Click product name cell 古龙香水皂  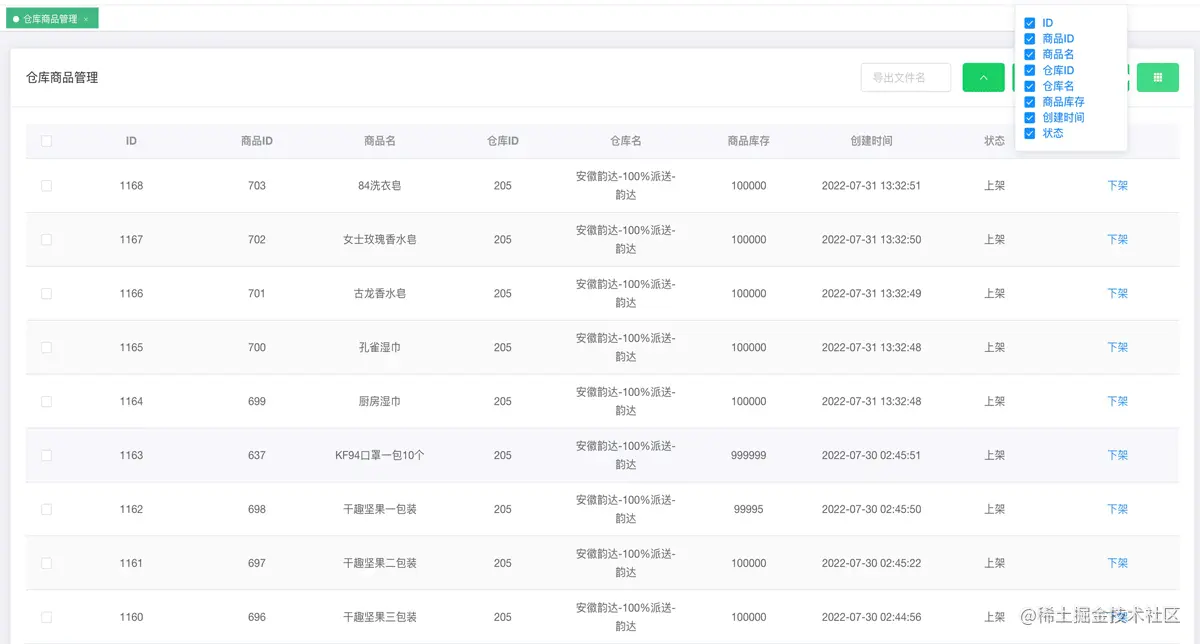point(380,294)
